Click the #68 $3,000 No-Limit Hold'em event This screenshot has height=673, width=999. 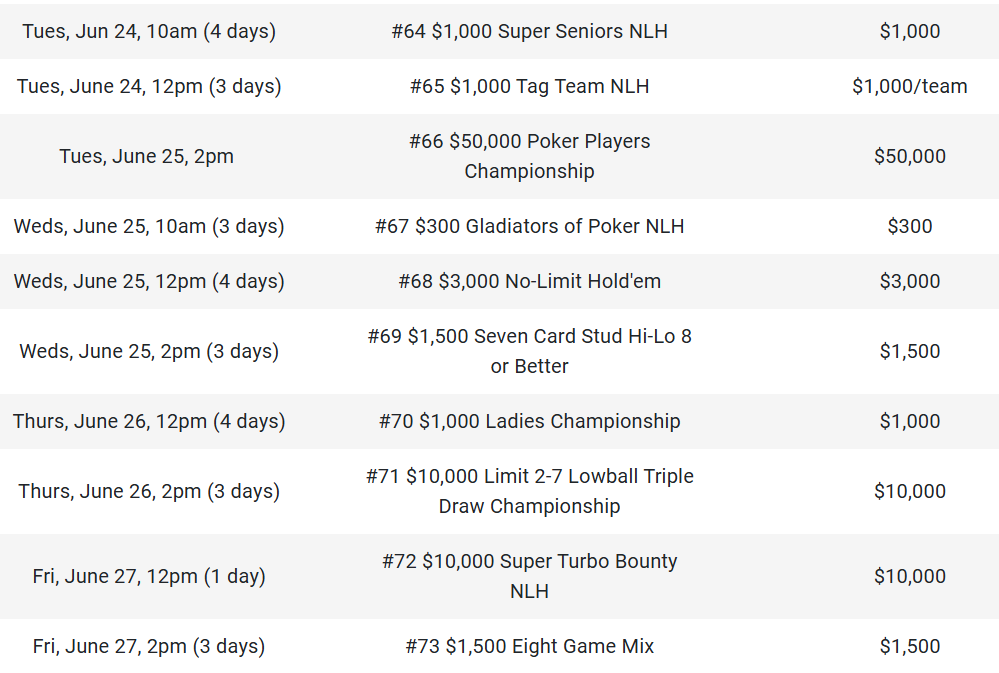(x=529, y=281)
